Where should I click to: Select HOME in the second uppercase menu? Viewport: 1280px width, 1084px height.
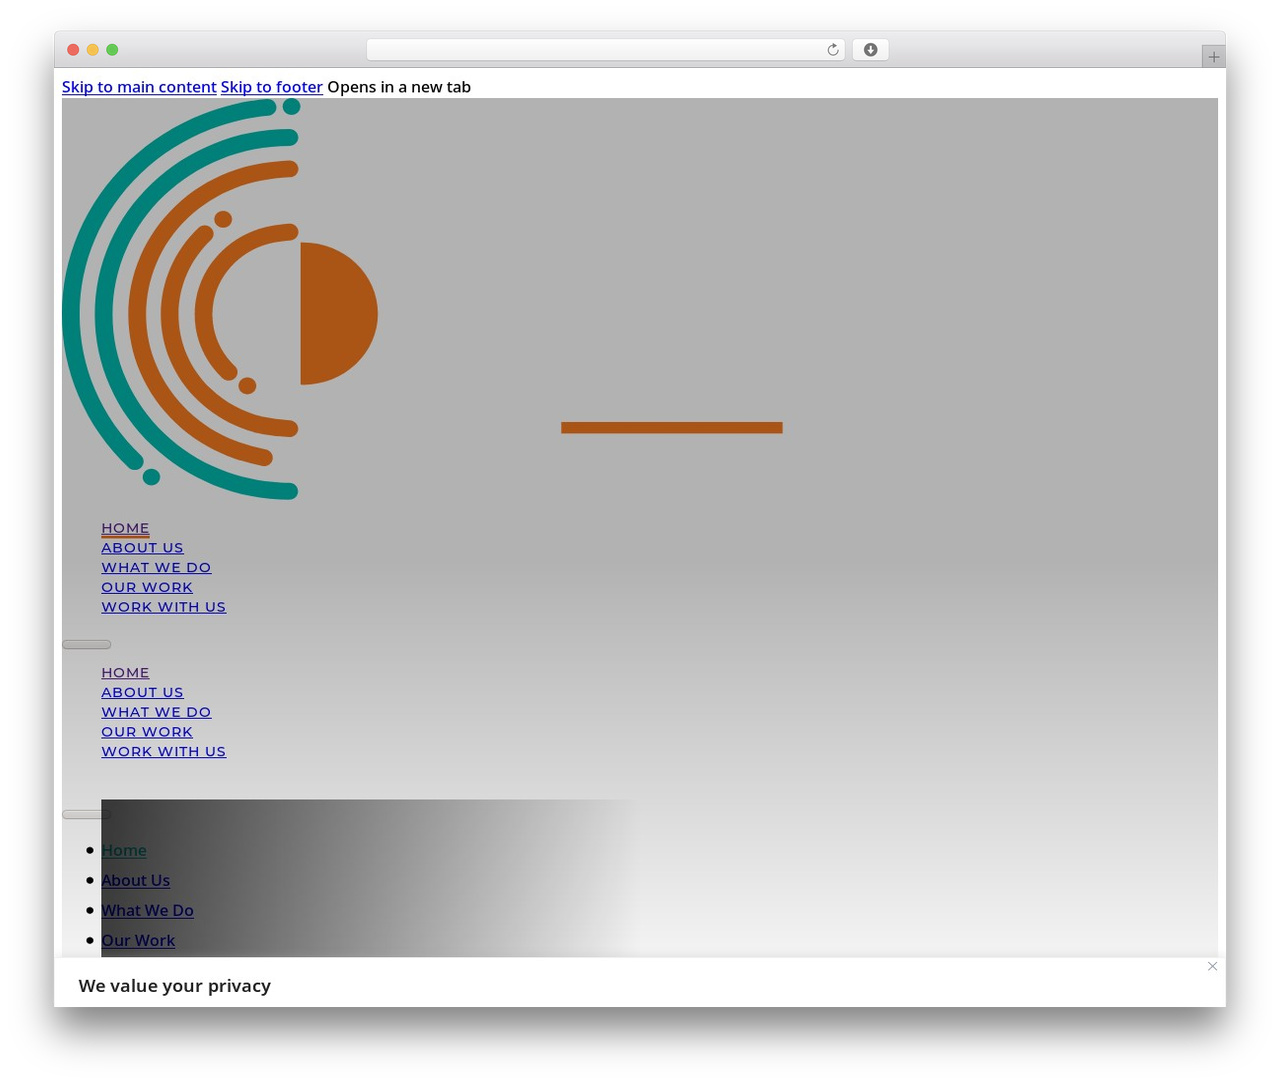click(125, 673)
